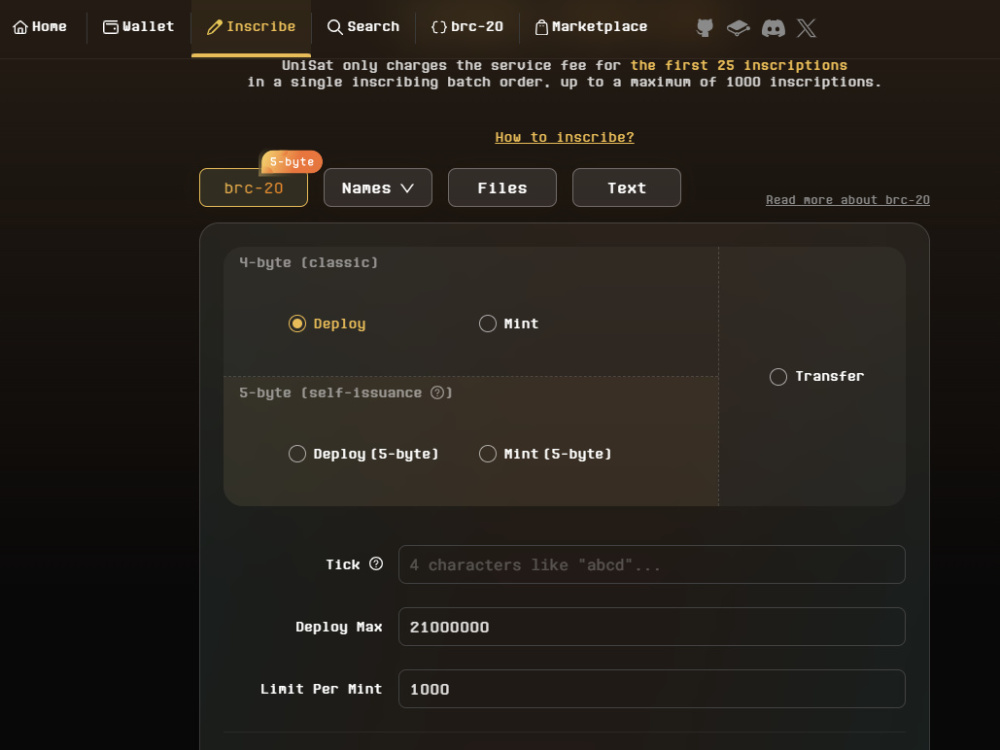This screenshot has width=1000, height=750.
Task: Select the Transfer radio button
Action: [x=778, y=376]
